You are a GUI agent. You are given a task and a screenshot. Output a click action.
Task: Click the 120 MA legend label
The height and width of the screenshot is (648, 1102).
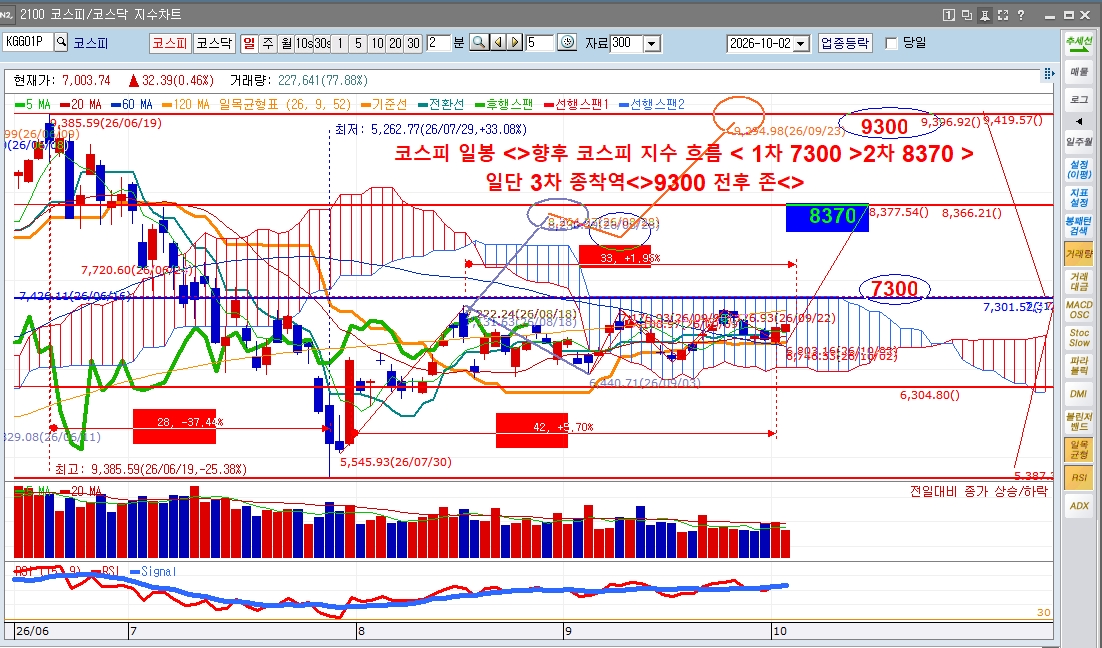tap(186, 104)
